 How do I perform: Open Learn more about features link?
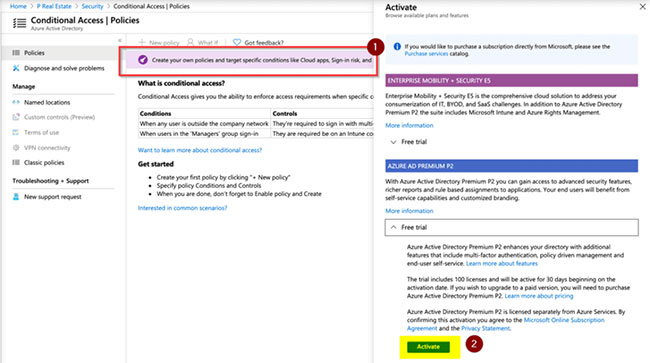[x=502, y=264]
